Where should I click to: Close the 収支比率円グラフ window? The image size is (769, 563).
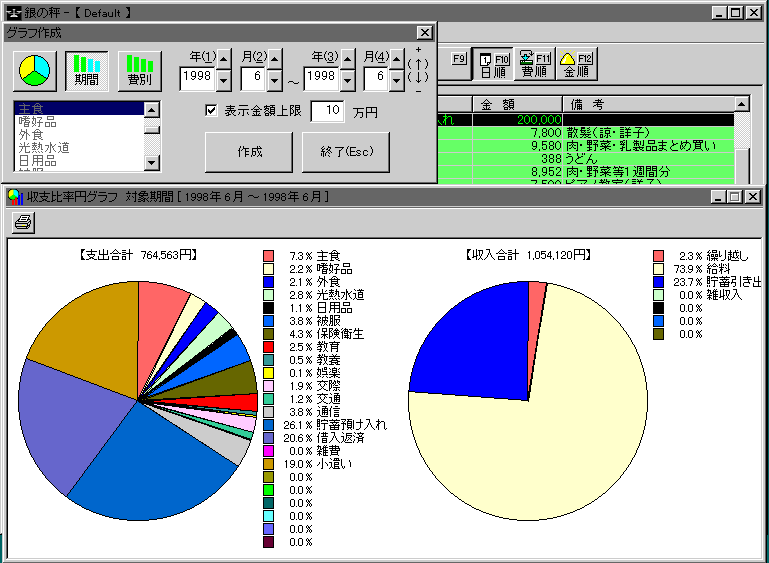pos(752,197)
